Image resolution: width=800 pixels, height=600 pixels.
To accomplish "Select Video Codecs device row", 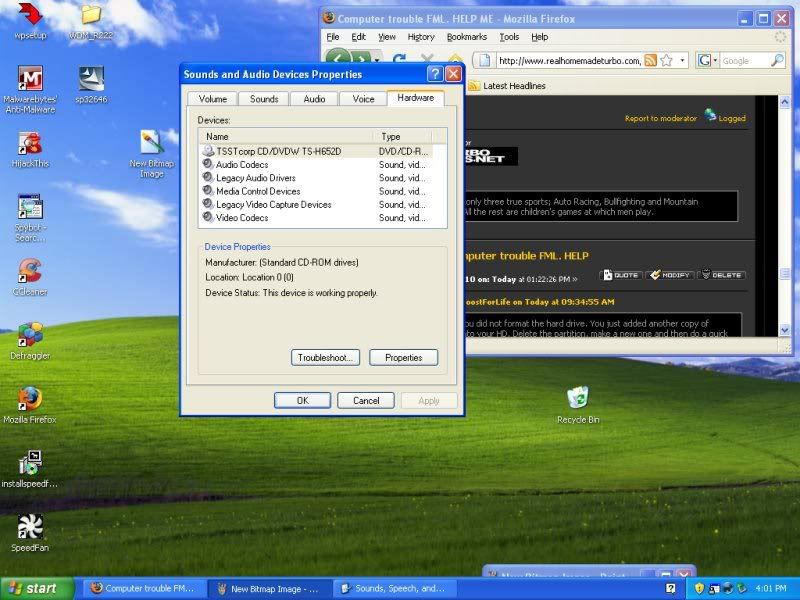I will pos(316,217).
